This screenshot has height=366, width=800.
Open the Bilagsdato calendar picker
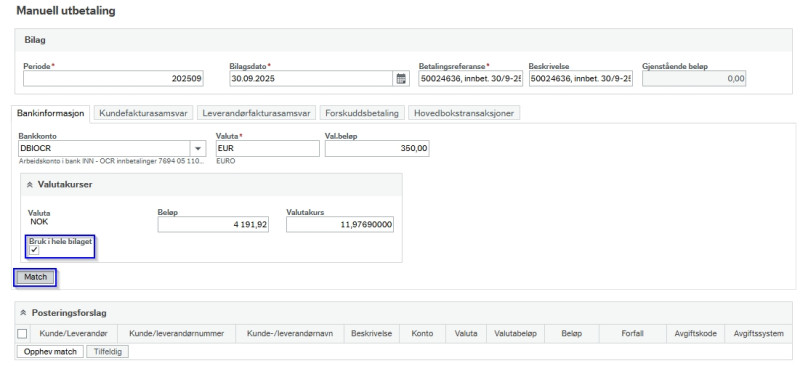(x=401, y=79)
